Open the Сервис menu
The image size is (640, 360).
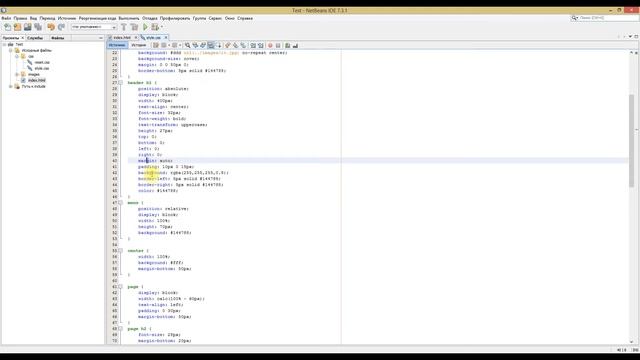pyautogui.click(x=215, y=18)
